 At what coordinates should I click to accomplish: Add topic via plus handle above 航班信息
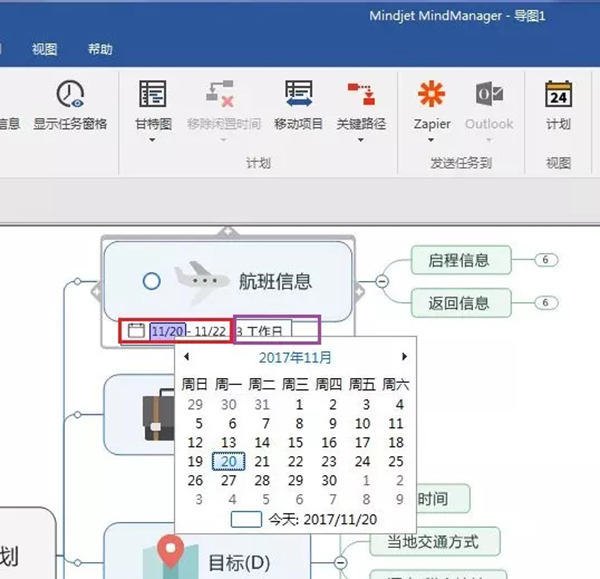tap(227, 232)
